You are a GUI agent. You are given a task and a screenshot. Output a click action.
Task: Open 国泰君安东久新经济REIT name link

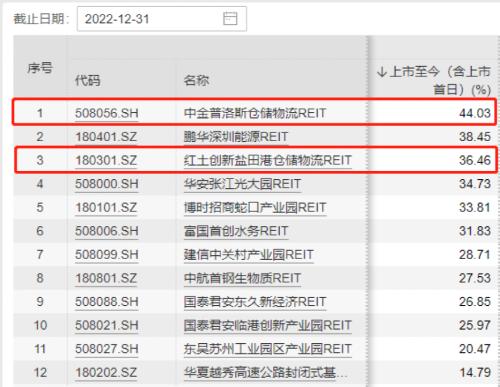pos(255,302)
